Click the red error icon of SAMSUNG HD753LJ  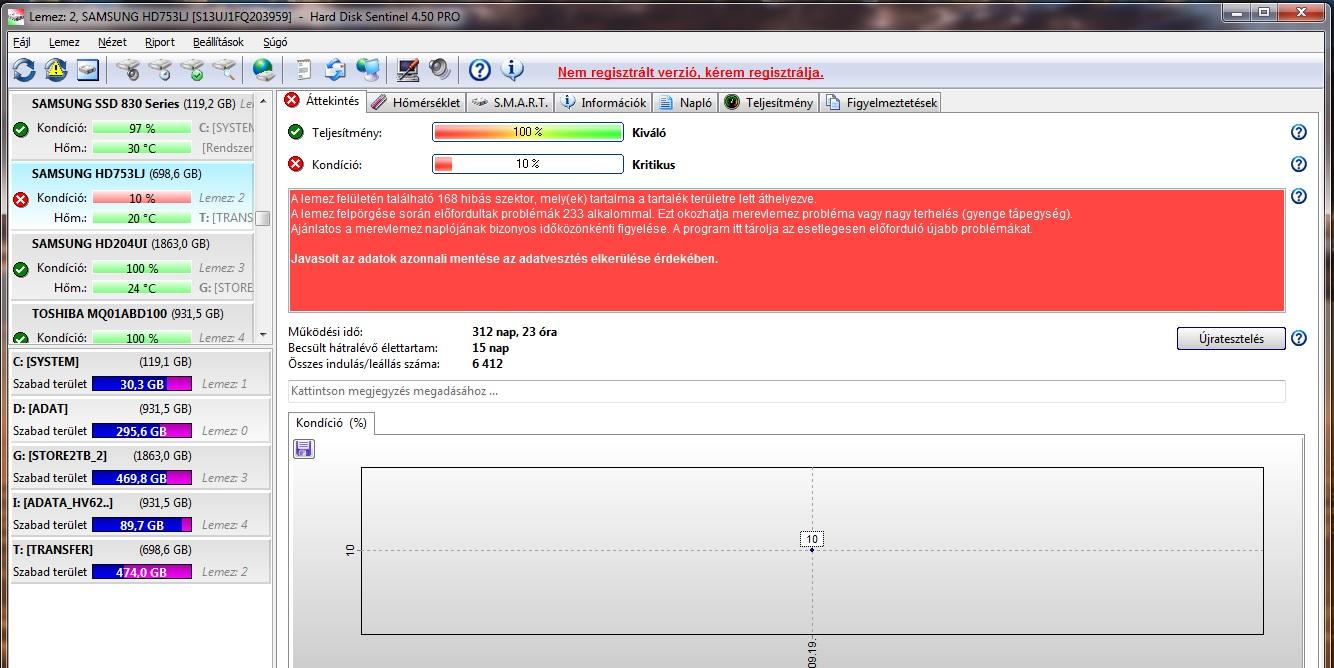pos(20,199)
